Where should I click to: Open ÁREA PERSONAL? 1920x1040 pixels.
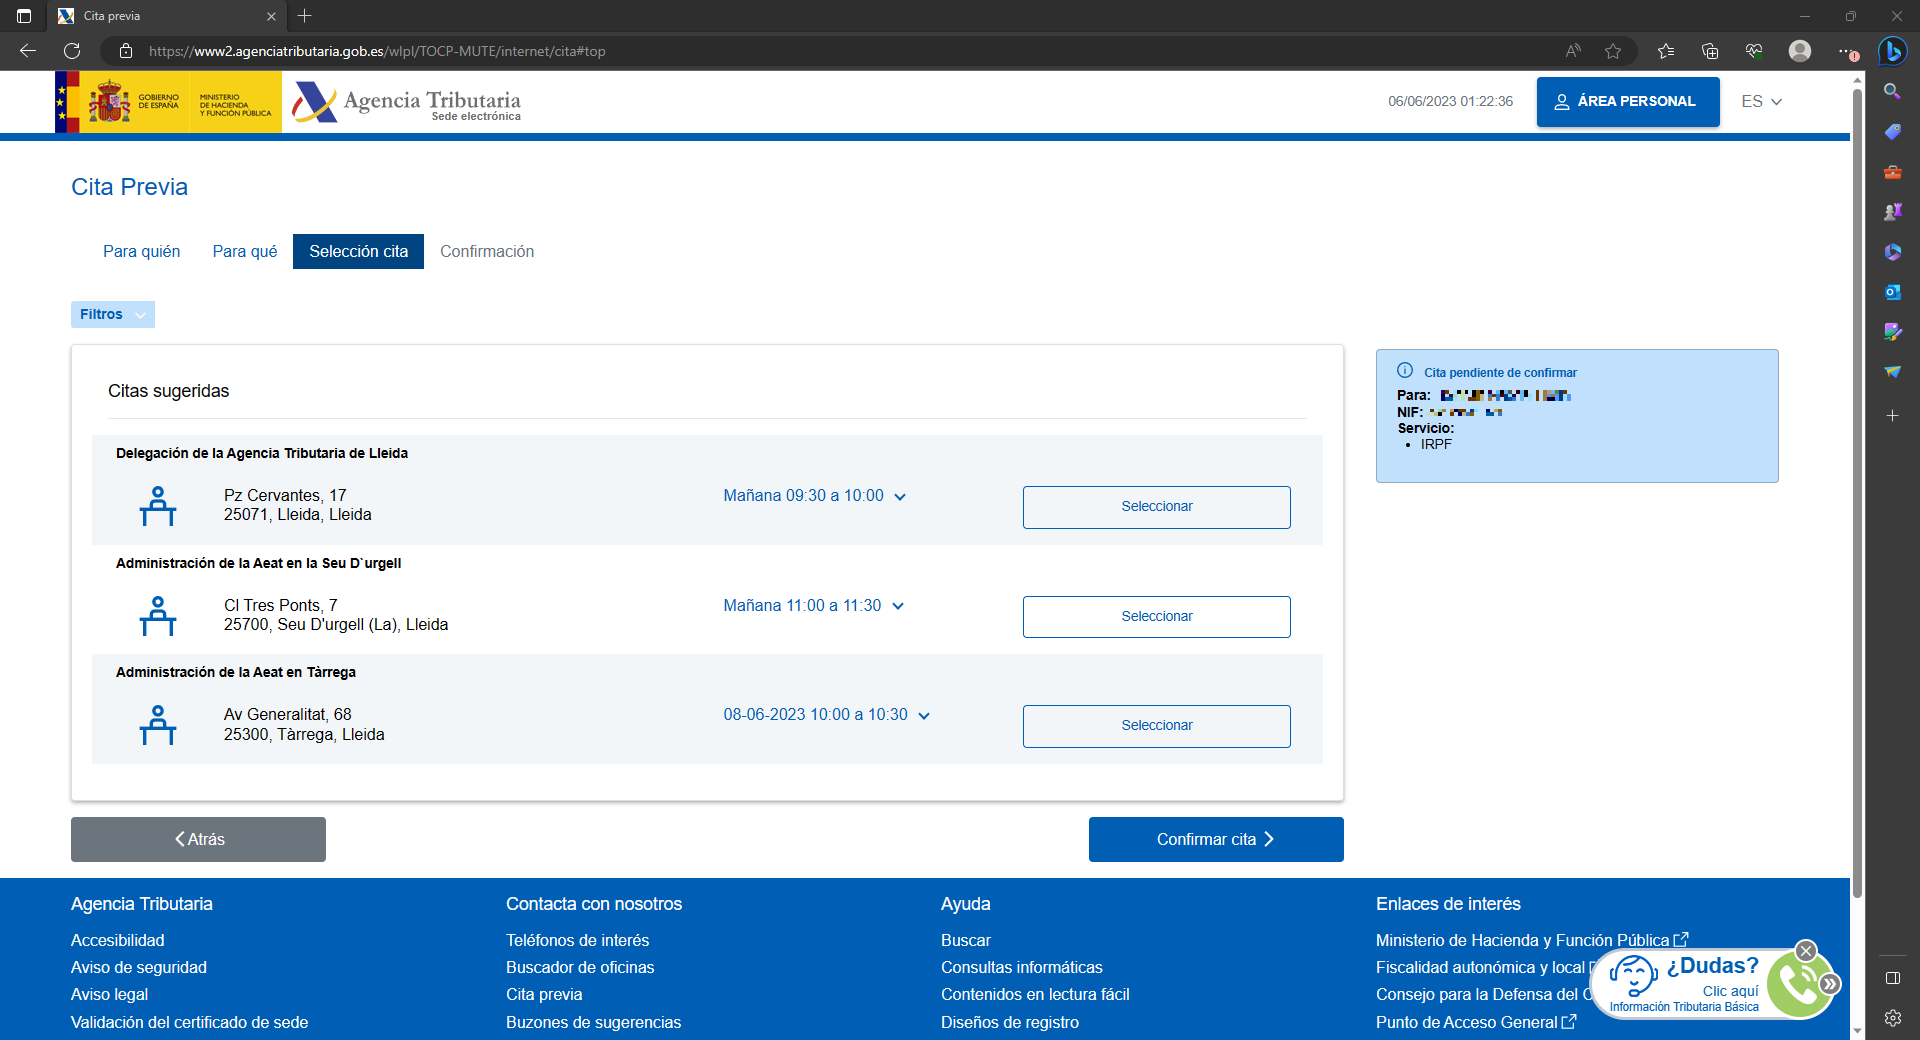[1628, 102]
